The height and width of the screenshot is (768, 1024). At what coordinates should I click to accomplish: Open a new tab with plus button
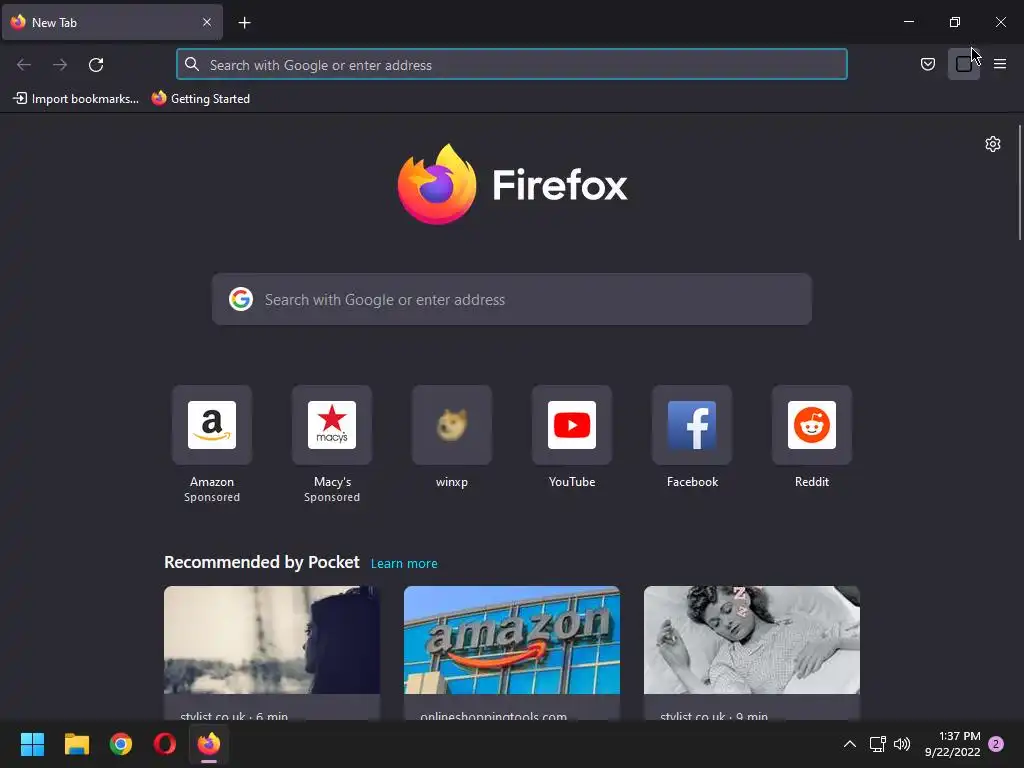244,23
